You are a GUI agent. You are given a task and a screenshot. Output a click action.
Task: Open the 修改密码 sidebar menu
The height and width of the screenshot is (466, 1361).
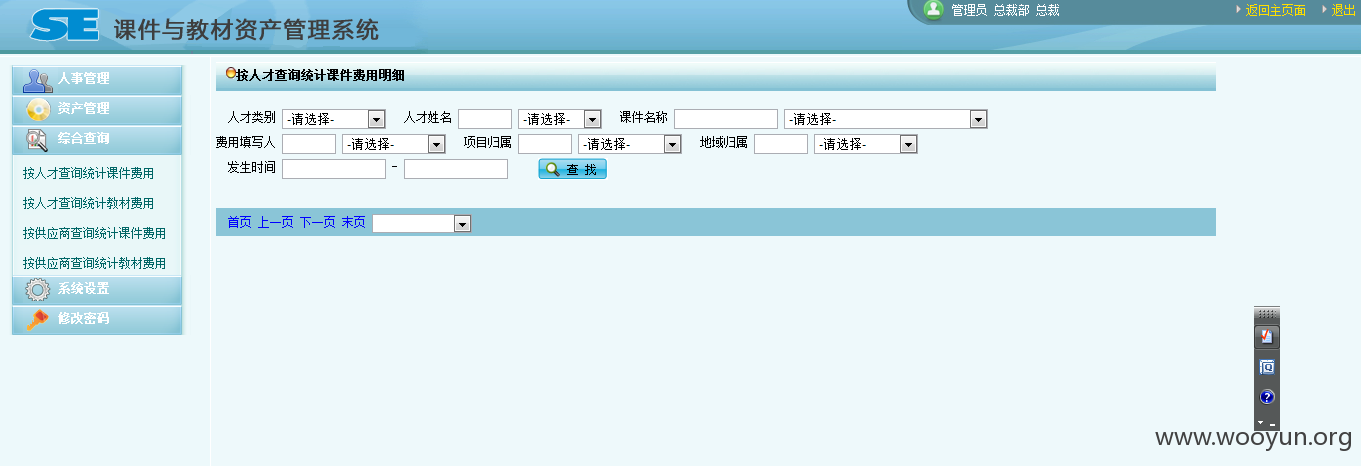[97, 320]
